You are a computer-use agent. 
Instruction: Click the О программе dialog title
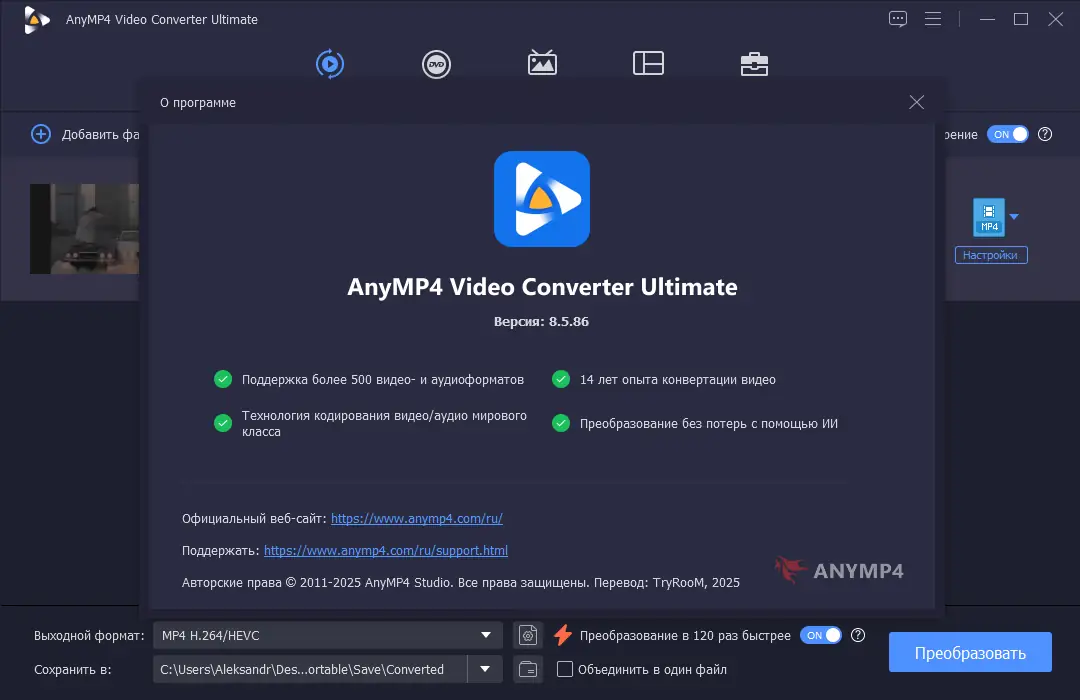tap(198, 103)
